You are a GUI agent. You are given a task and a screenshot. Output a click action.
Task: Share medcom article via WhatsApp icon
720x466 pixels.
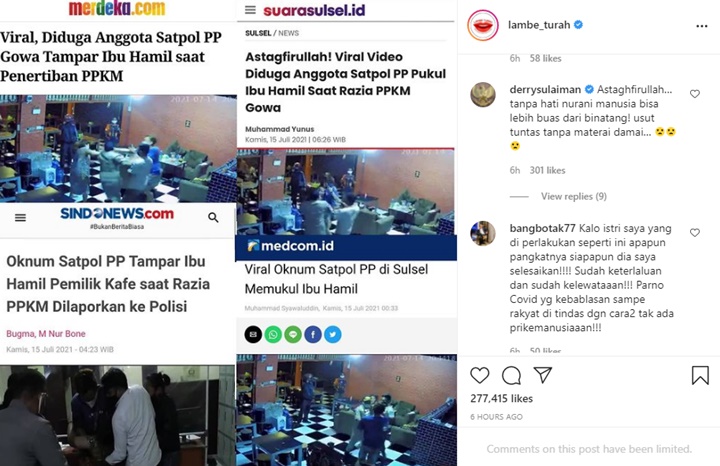tap(273, 335)
